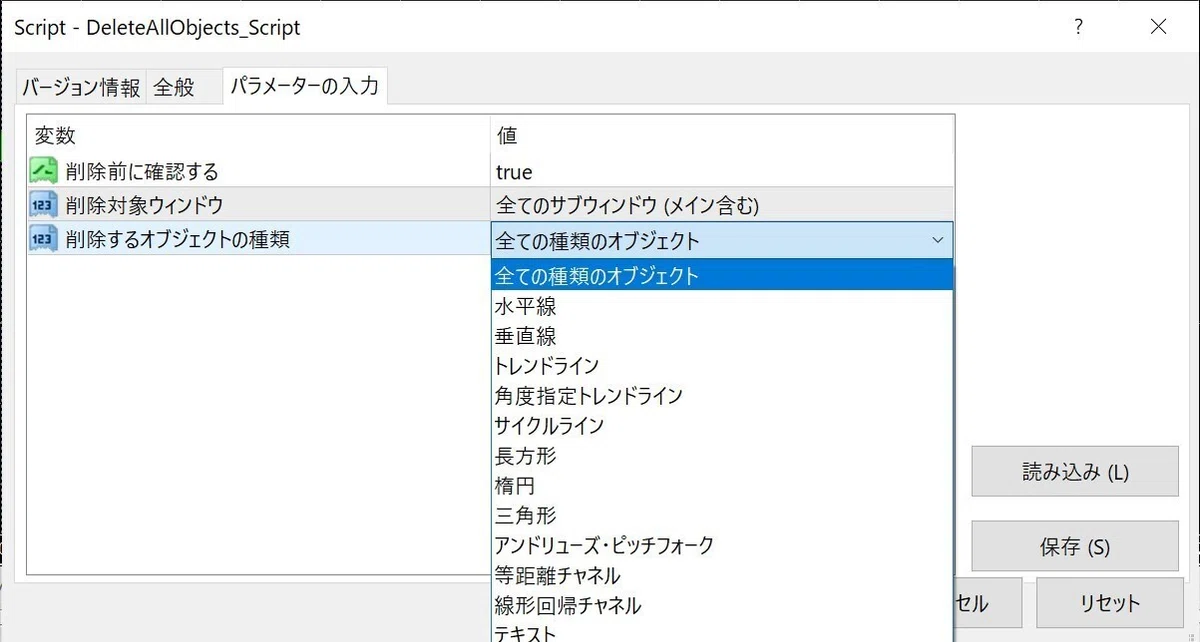Select 角度指定トレンドライン option
Screen dimensions: 1200x642
(722, 395)
